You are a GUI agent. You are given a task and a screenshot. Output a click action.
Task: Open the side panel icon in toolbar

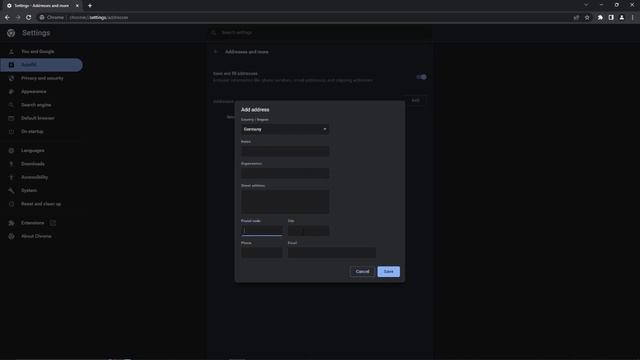(611, 18)
